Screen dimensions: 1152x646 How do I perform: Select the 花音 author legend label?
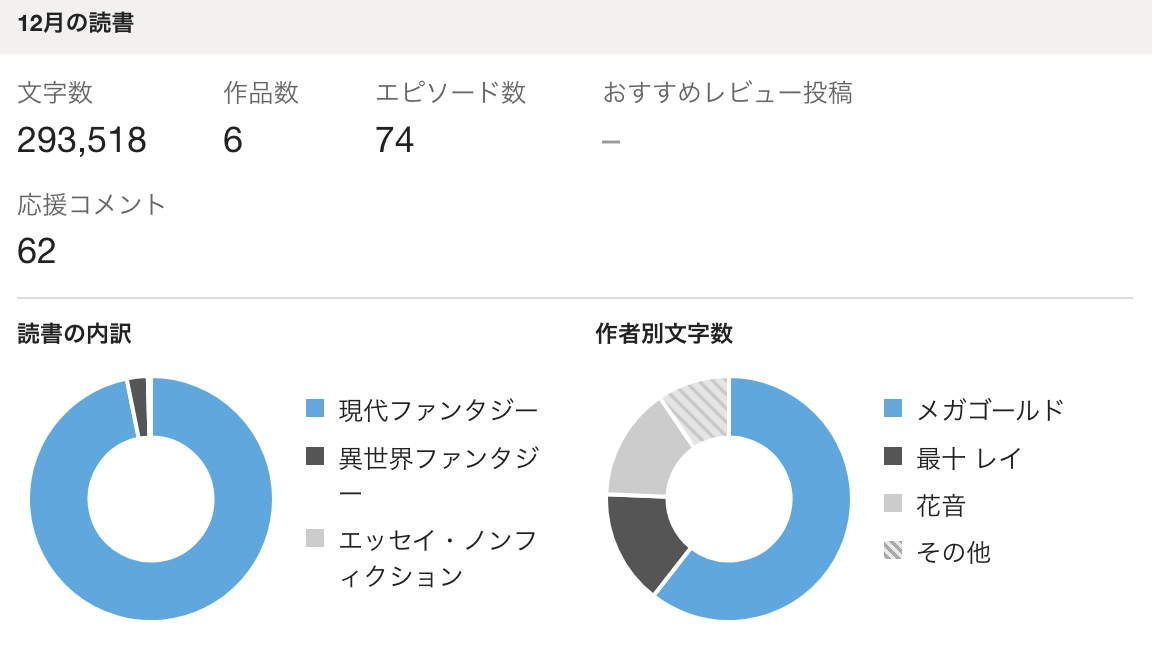pos(941,504)
